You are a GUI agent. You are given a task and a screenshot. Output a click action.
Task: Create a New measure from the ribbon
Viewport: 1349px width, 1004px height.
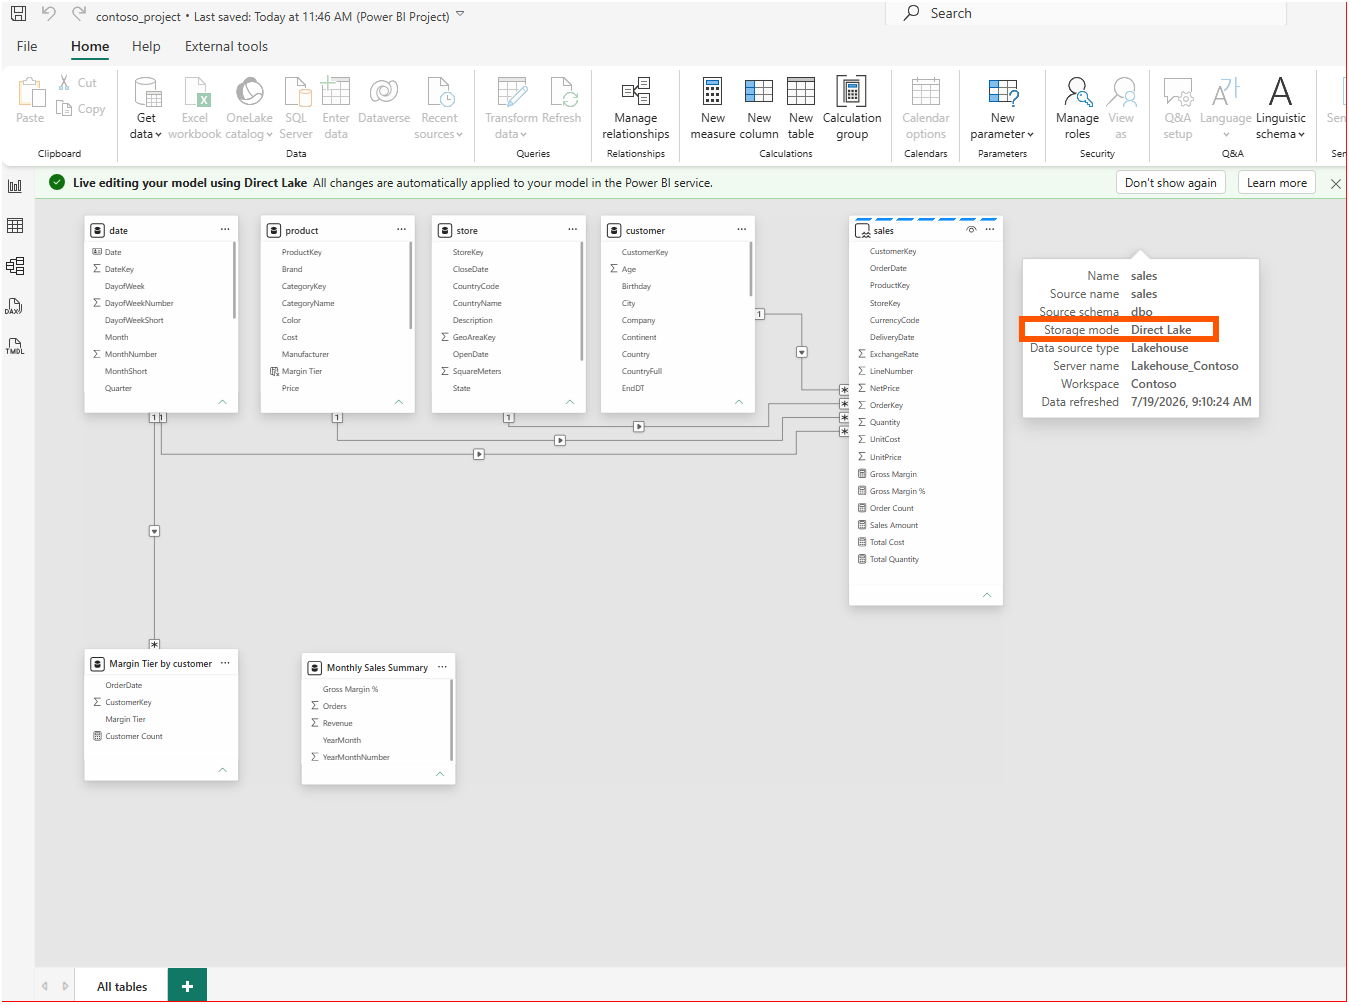(x=713, y=109)
